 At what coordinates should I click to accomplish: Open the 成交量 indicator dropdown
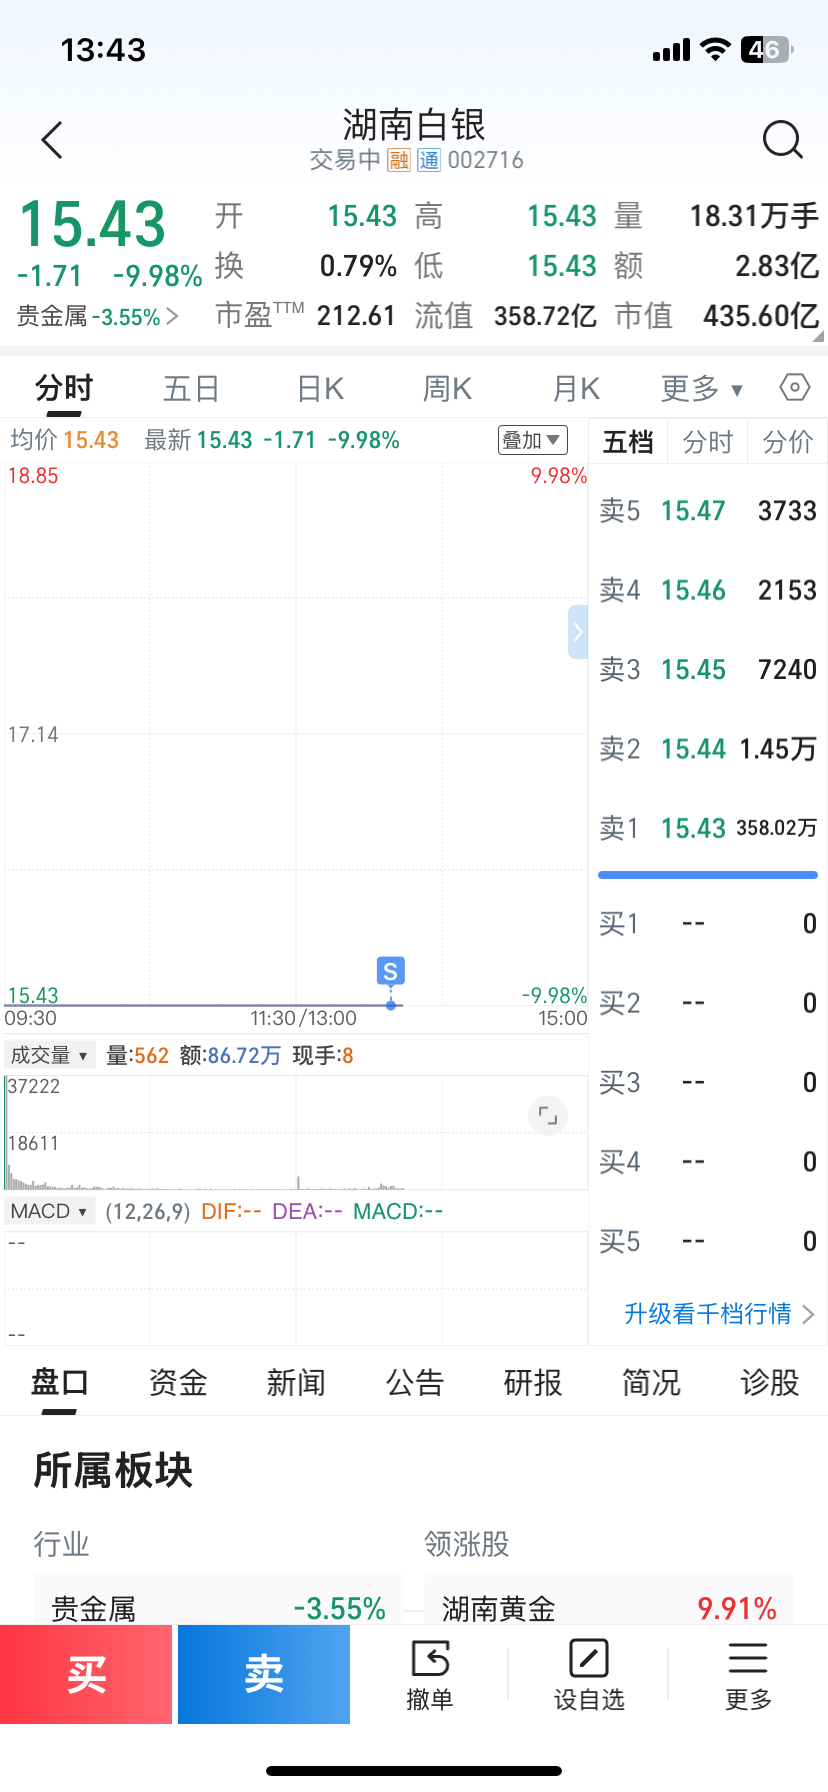[49, 1055]
